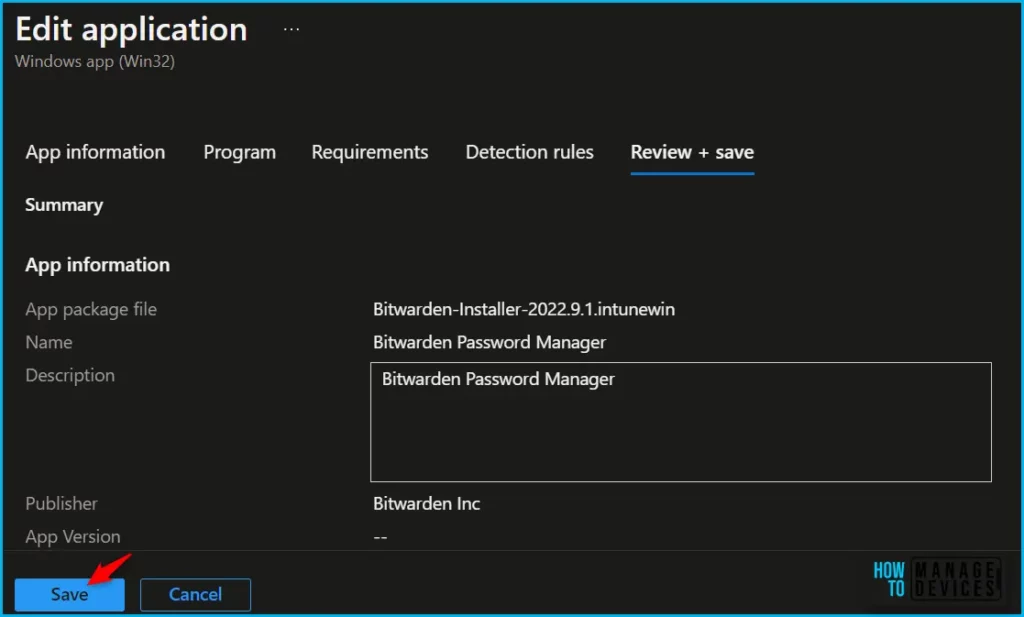Click the Name field label
This screenshot has width=1024, height=617.
[x=49, y=342]
